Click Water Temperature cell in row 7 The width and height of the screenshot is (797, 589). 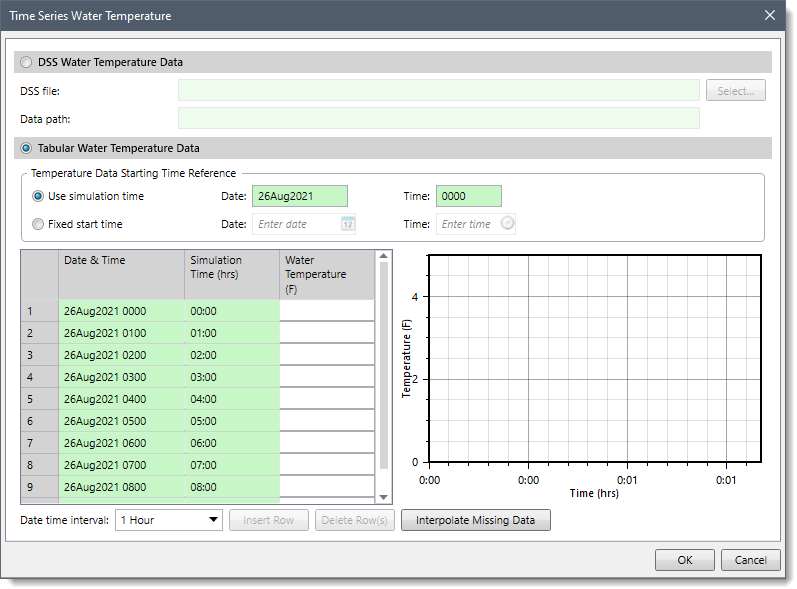click(x=327, y=443)
